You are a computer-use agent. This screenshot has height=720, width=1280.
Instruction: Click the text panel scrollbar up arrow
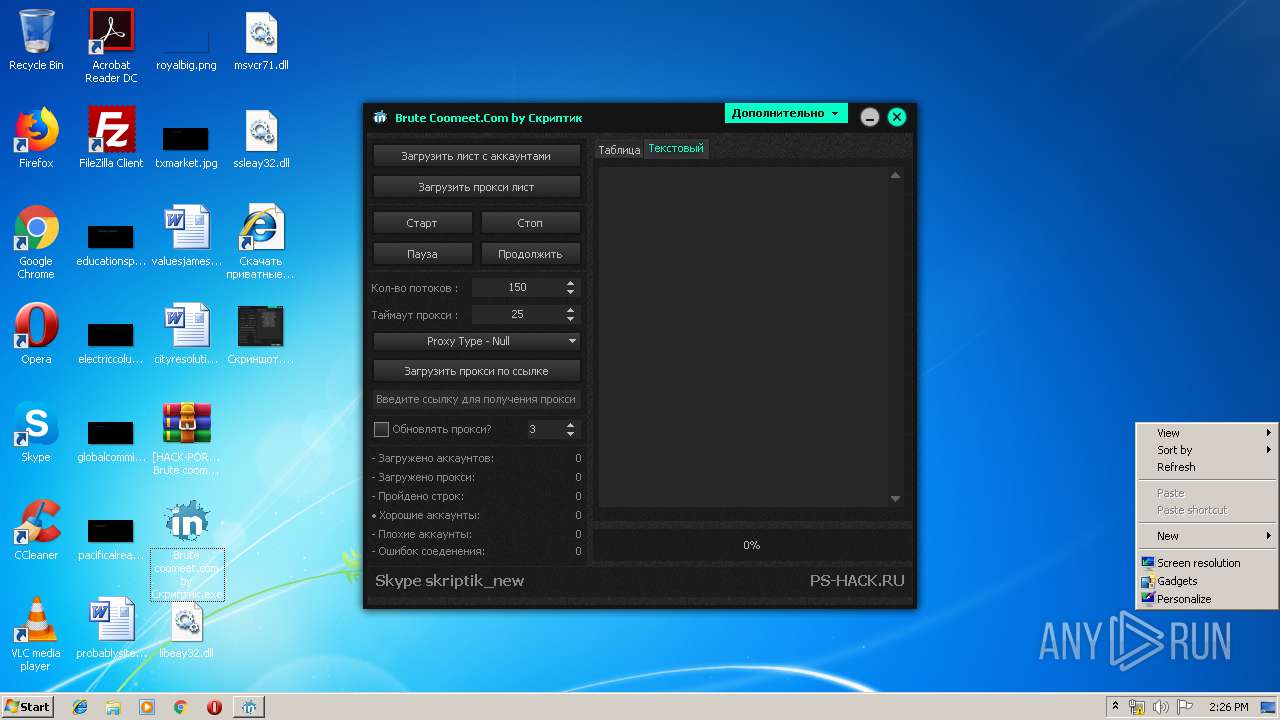click(x=895, y=175)
